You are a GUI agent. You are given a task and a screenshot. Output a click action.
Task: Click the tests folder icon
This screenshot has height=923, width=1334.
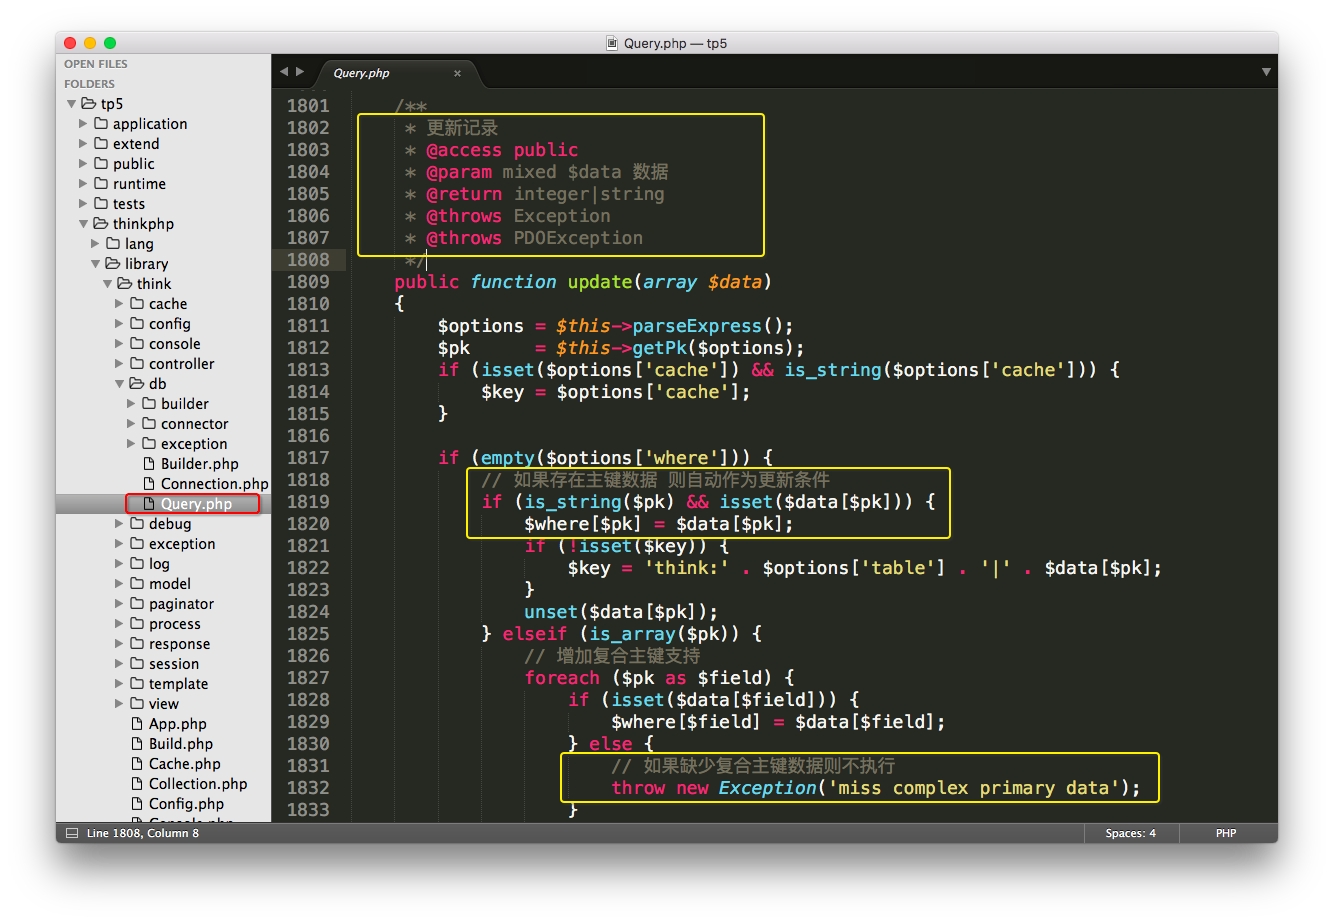pos(101,204)
